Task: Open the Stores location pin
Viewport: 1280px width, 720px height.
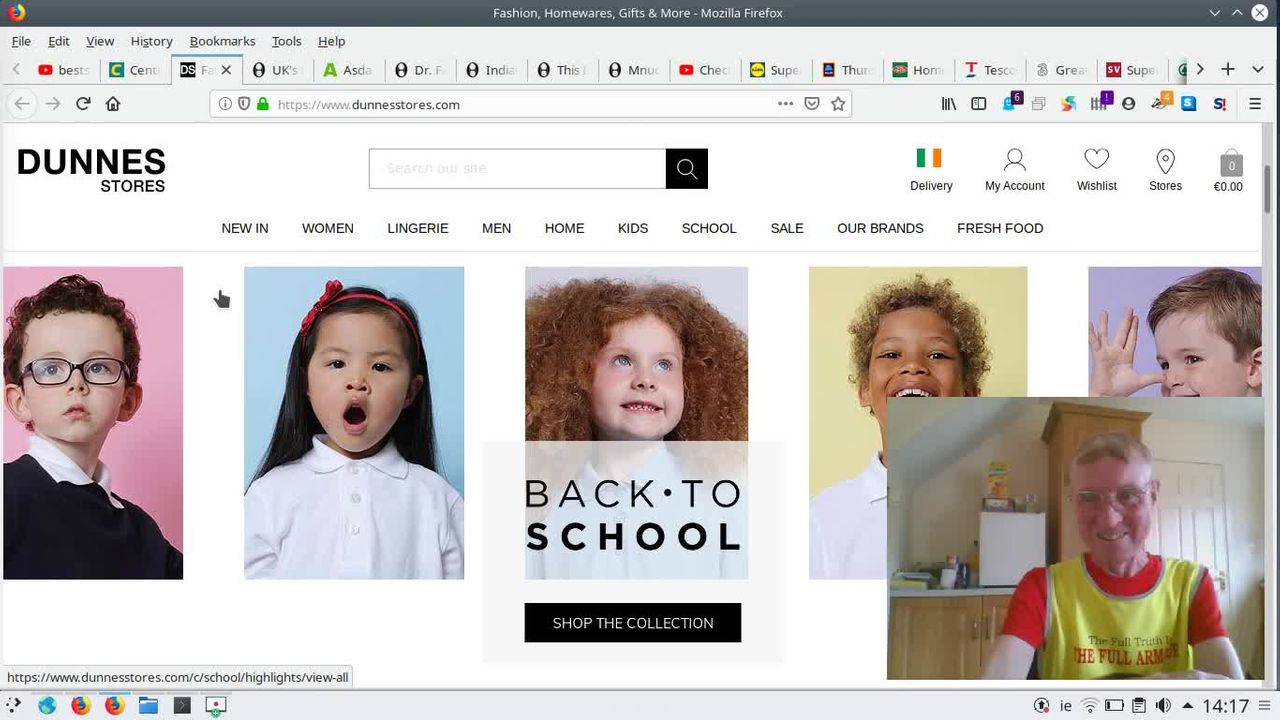Action: [1165, 160]
